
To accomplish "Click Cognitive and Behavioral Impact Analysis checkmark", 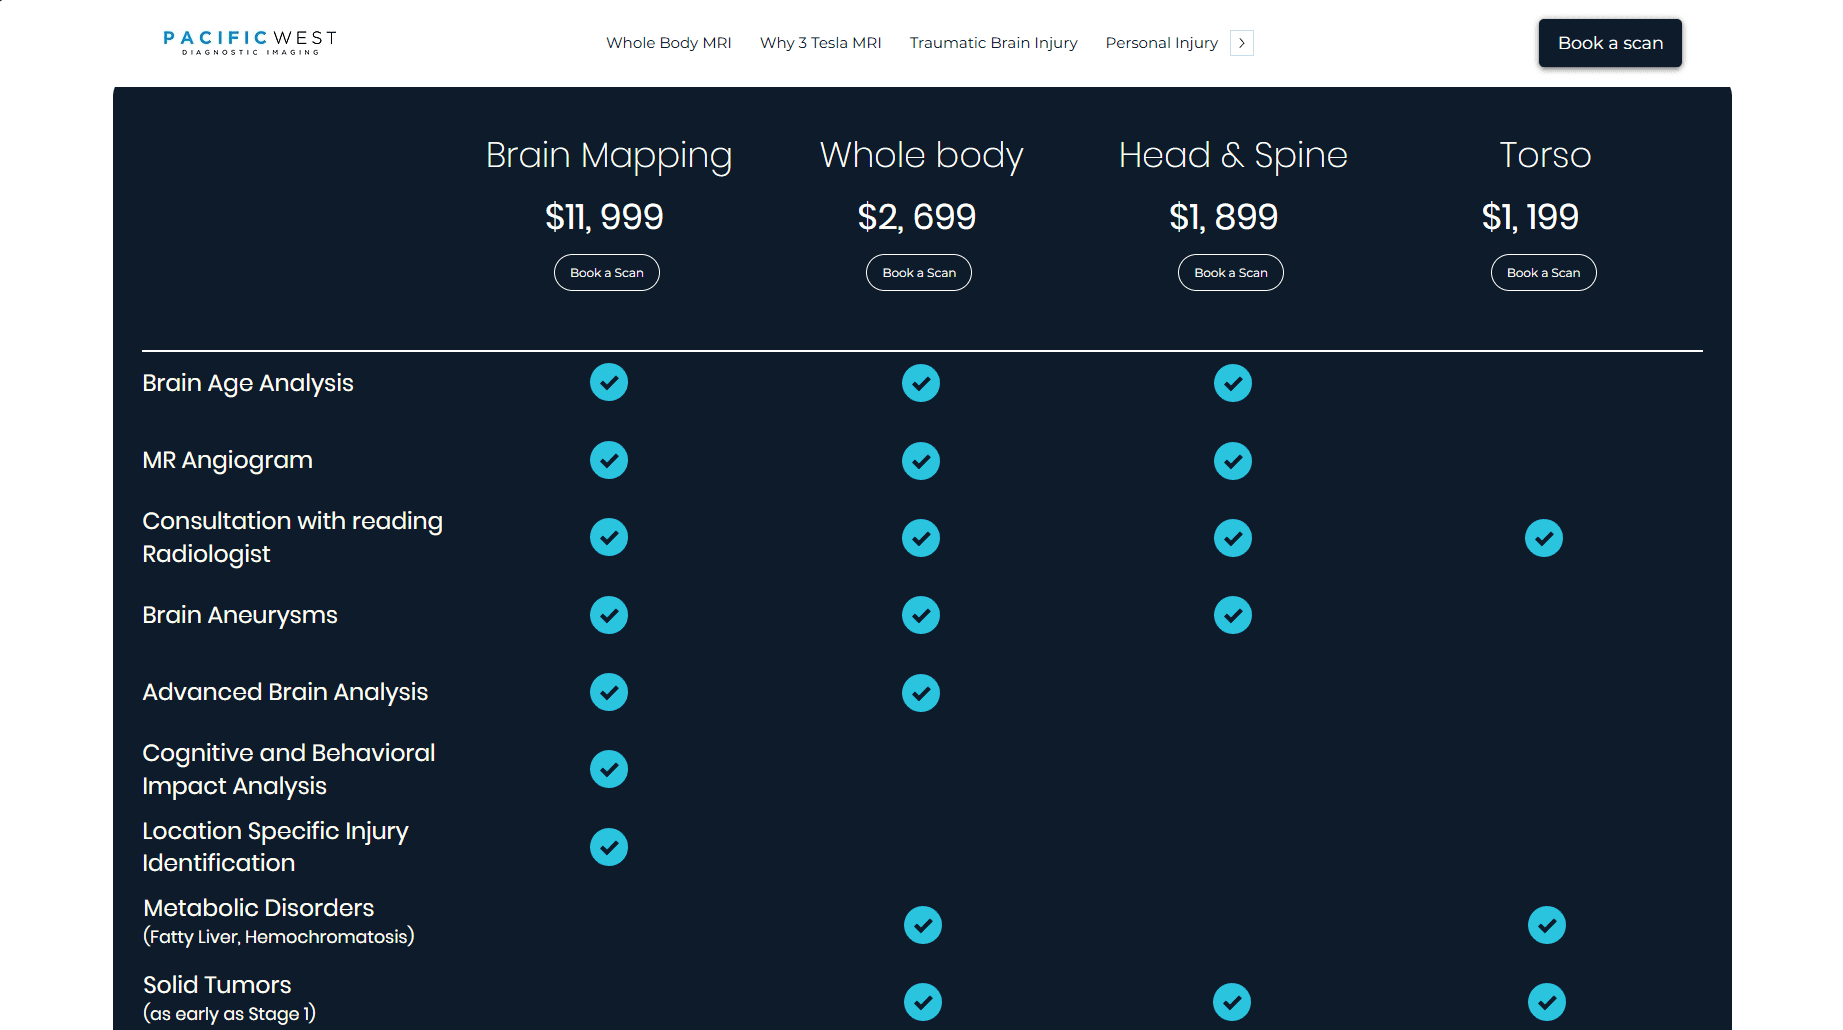I will [x=609, y=769].
